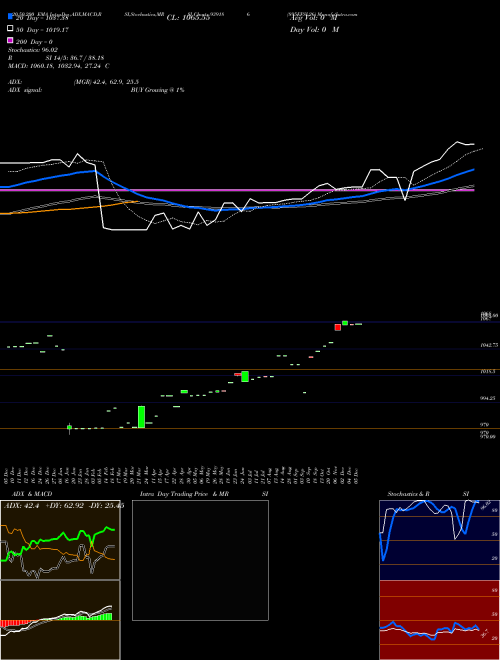Open the ADX indicator line chart panel
Image resolution: width=500 pixels, height=660 pixels.
click(x=60, y=540)
